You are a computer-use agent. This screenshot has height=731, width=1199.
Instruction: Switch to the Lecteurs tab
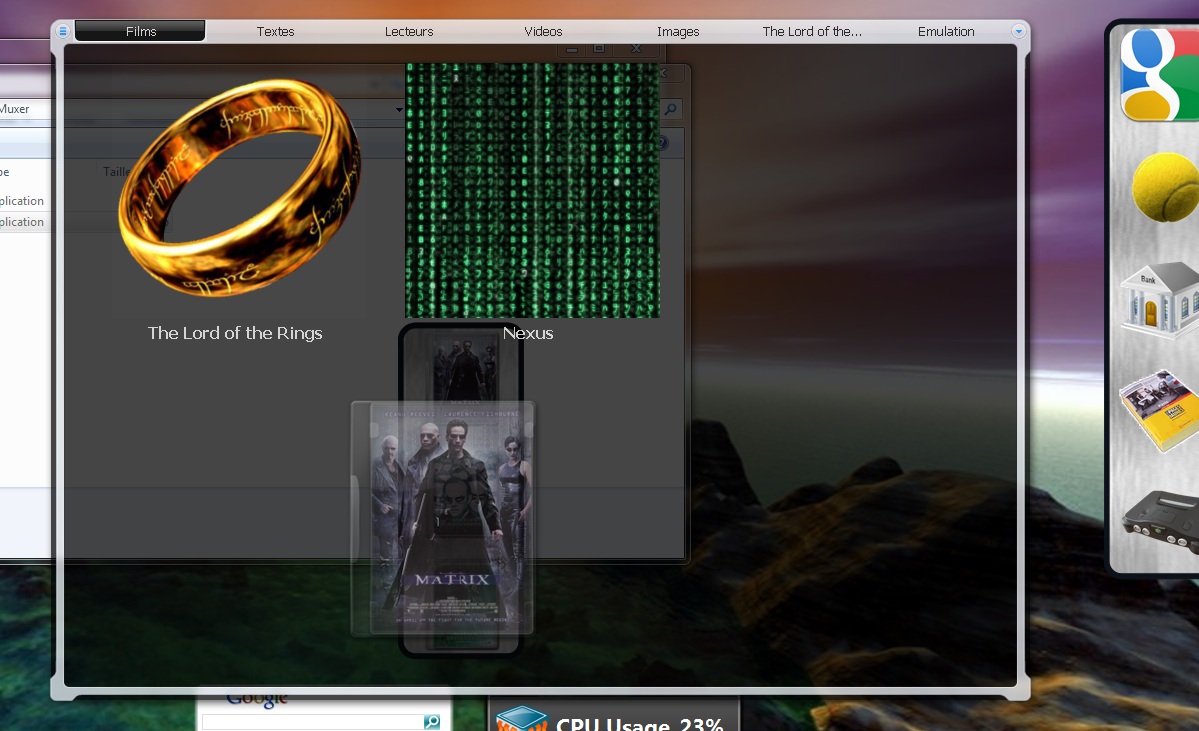pyautogui.click(x=409, y=32)
